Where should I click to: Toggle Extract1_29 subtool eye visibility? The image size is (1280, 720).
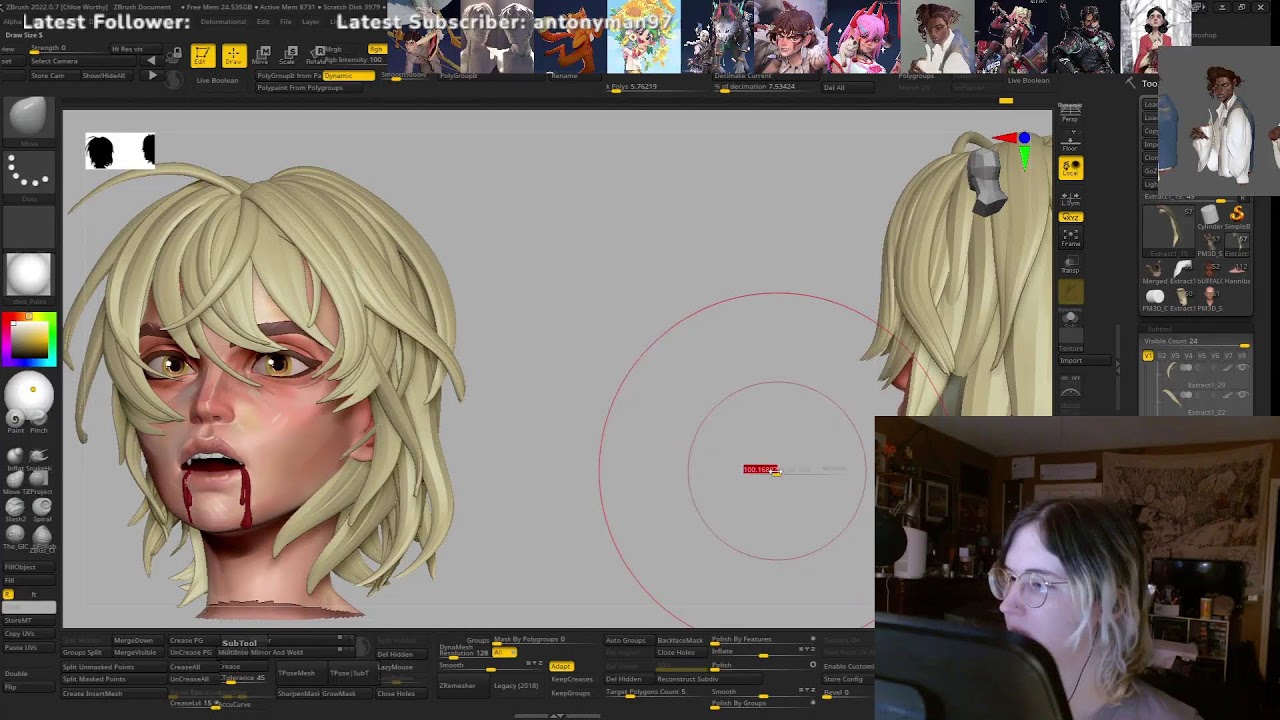(1243, 369)
